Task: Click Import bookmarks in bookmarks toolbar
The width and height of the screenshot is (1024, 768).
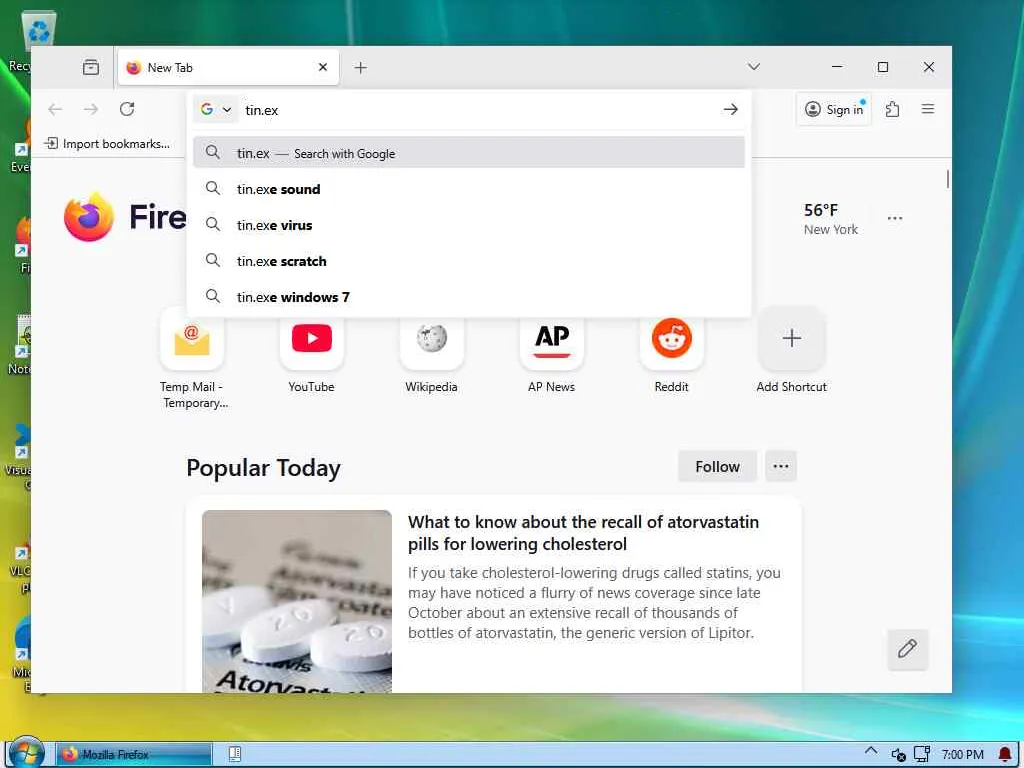Action: coord(108,144)
